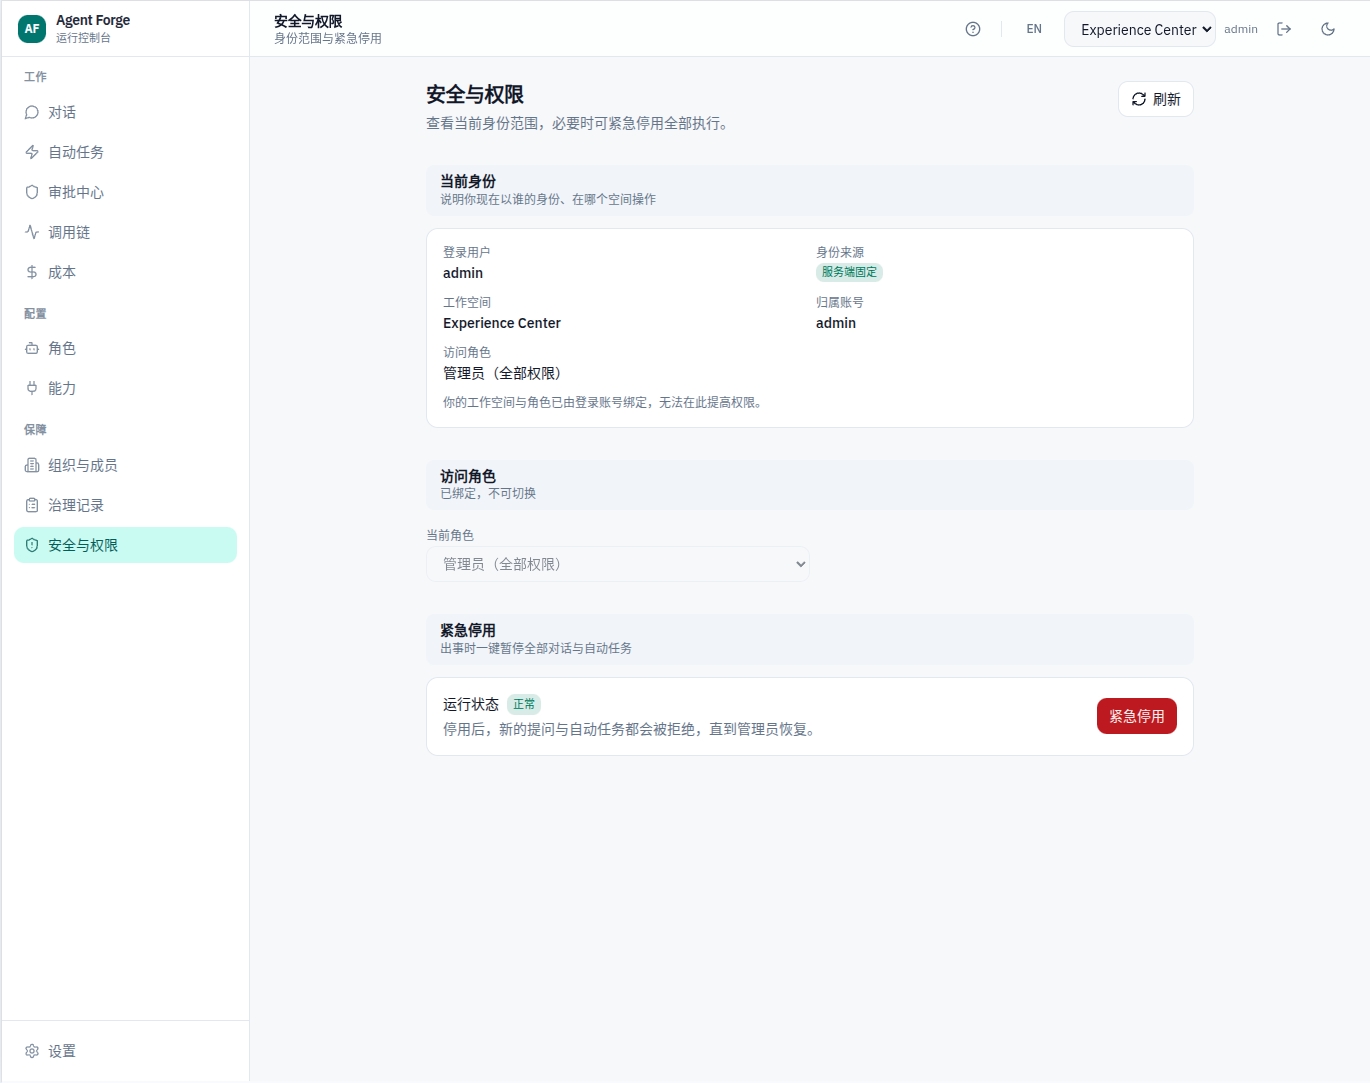Screen dimensions: 1370x1083
Task: Click the 管理员（全部权限）value under 访问角色
Action: click(502, 373)
